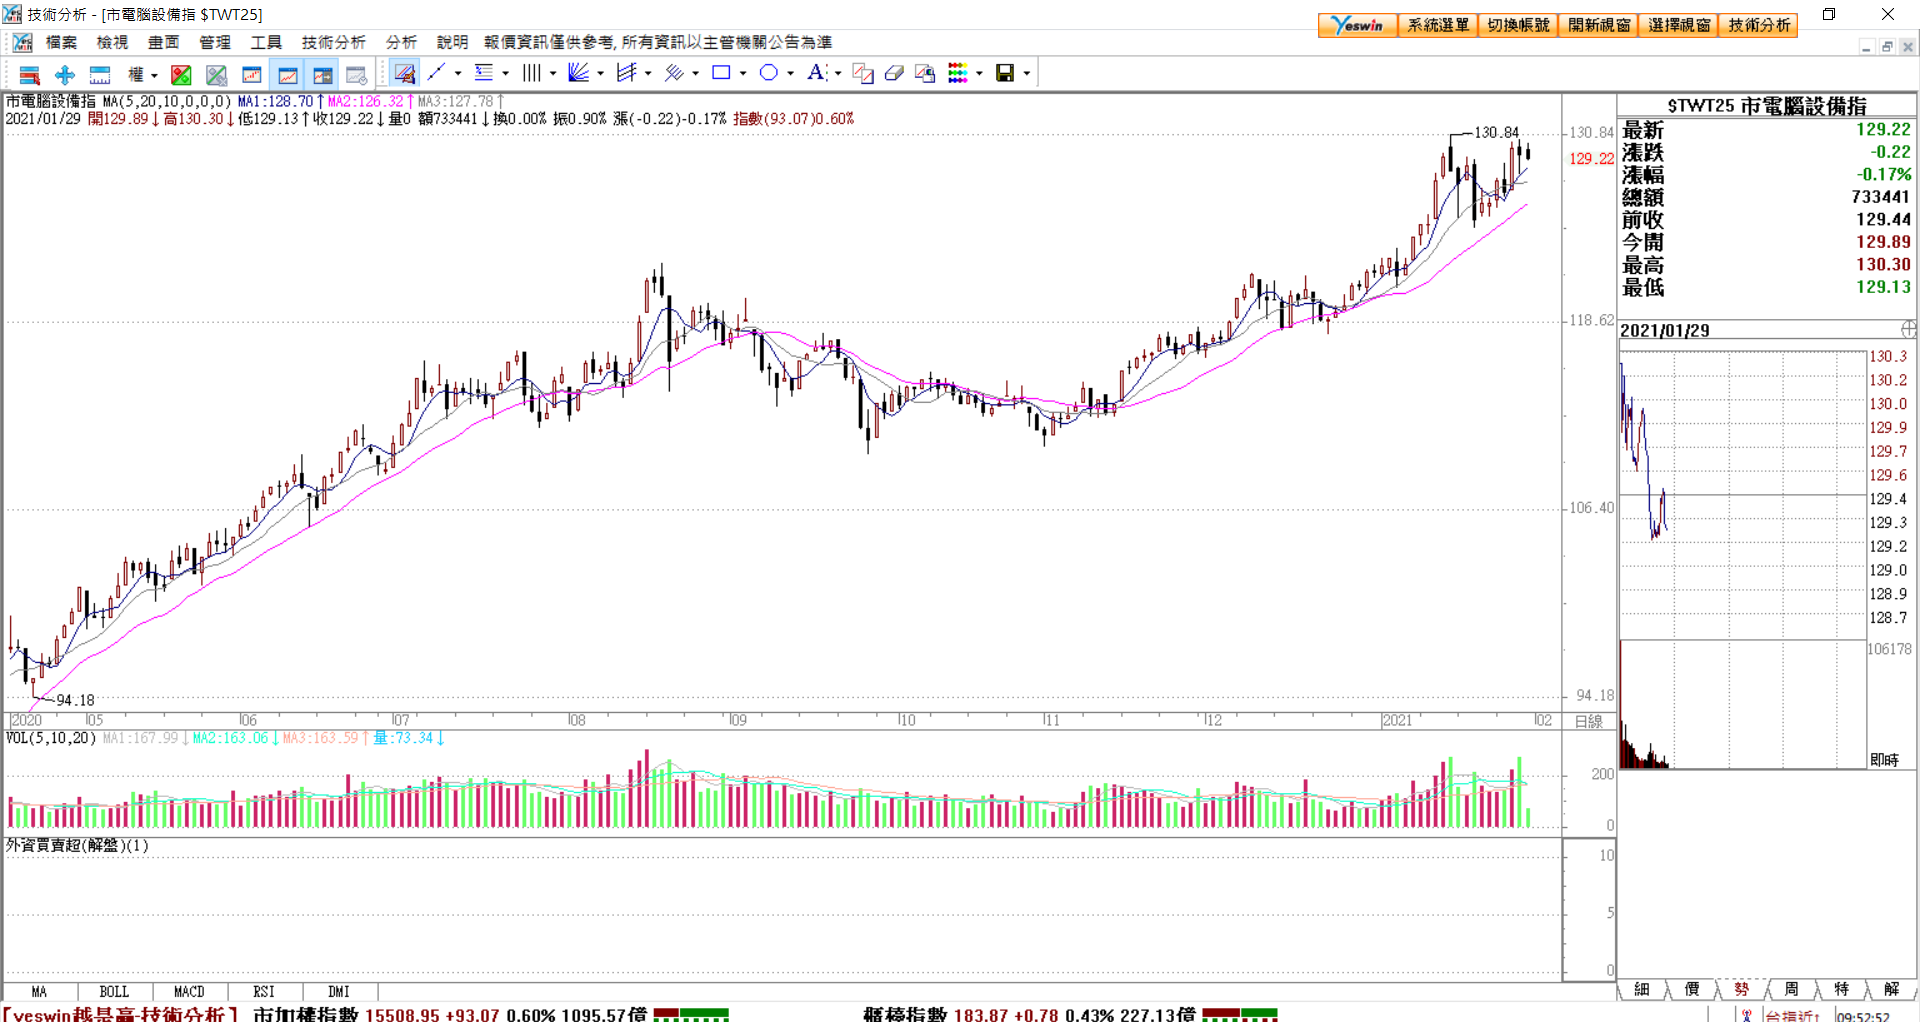
Task: Switch to the MA indicator tab
Action: (x=39, y=992)
